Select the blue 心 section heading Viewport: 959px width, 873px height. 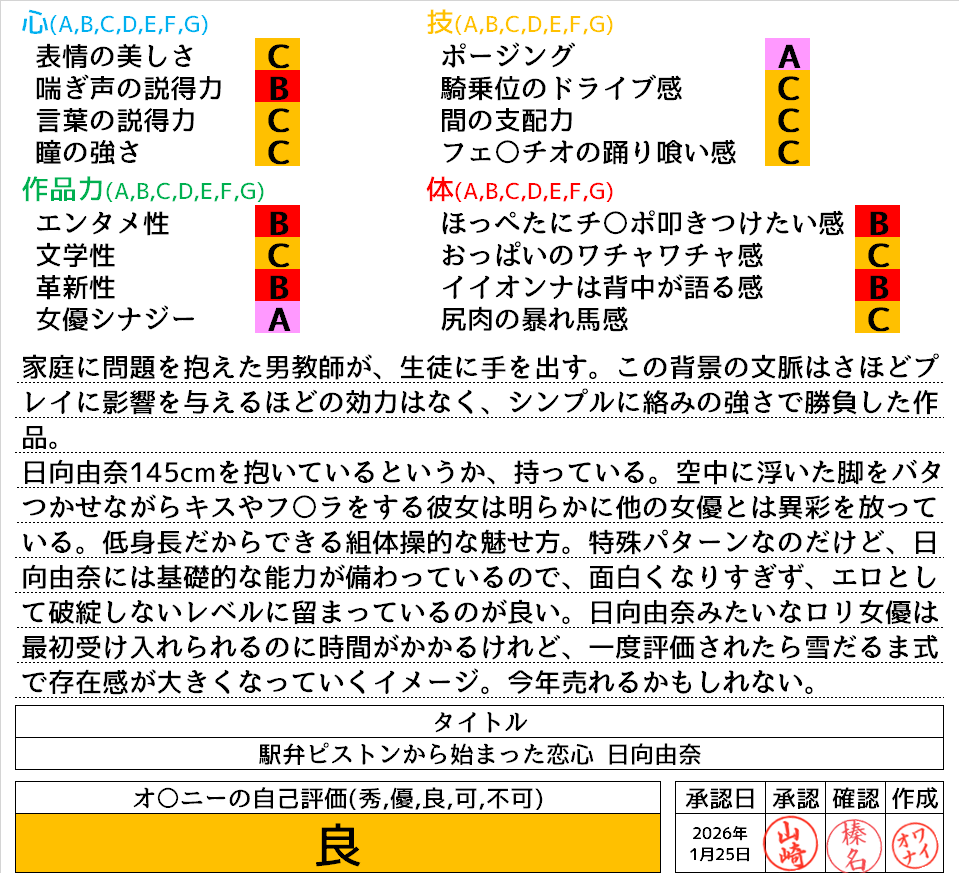pyautogui.click(x=34, y=23)
